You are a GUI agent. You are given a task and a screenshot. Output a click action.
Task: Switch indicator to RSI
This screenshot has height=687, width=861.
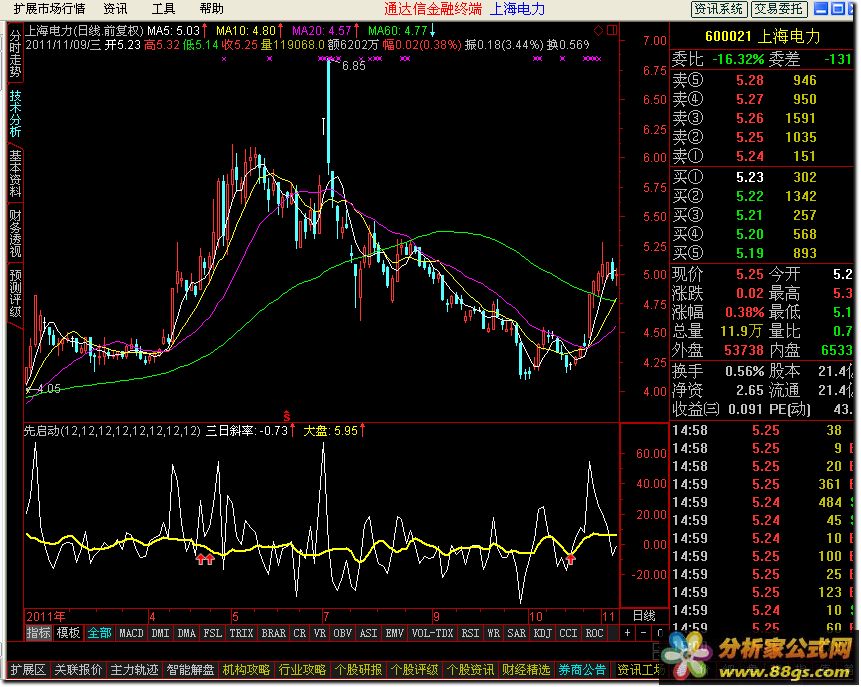pyautogui.click(x=470, y=633)
